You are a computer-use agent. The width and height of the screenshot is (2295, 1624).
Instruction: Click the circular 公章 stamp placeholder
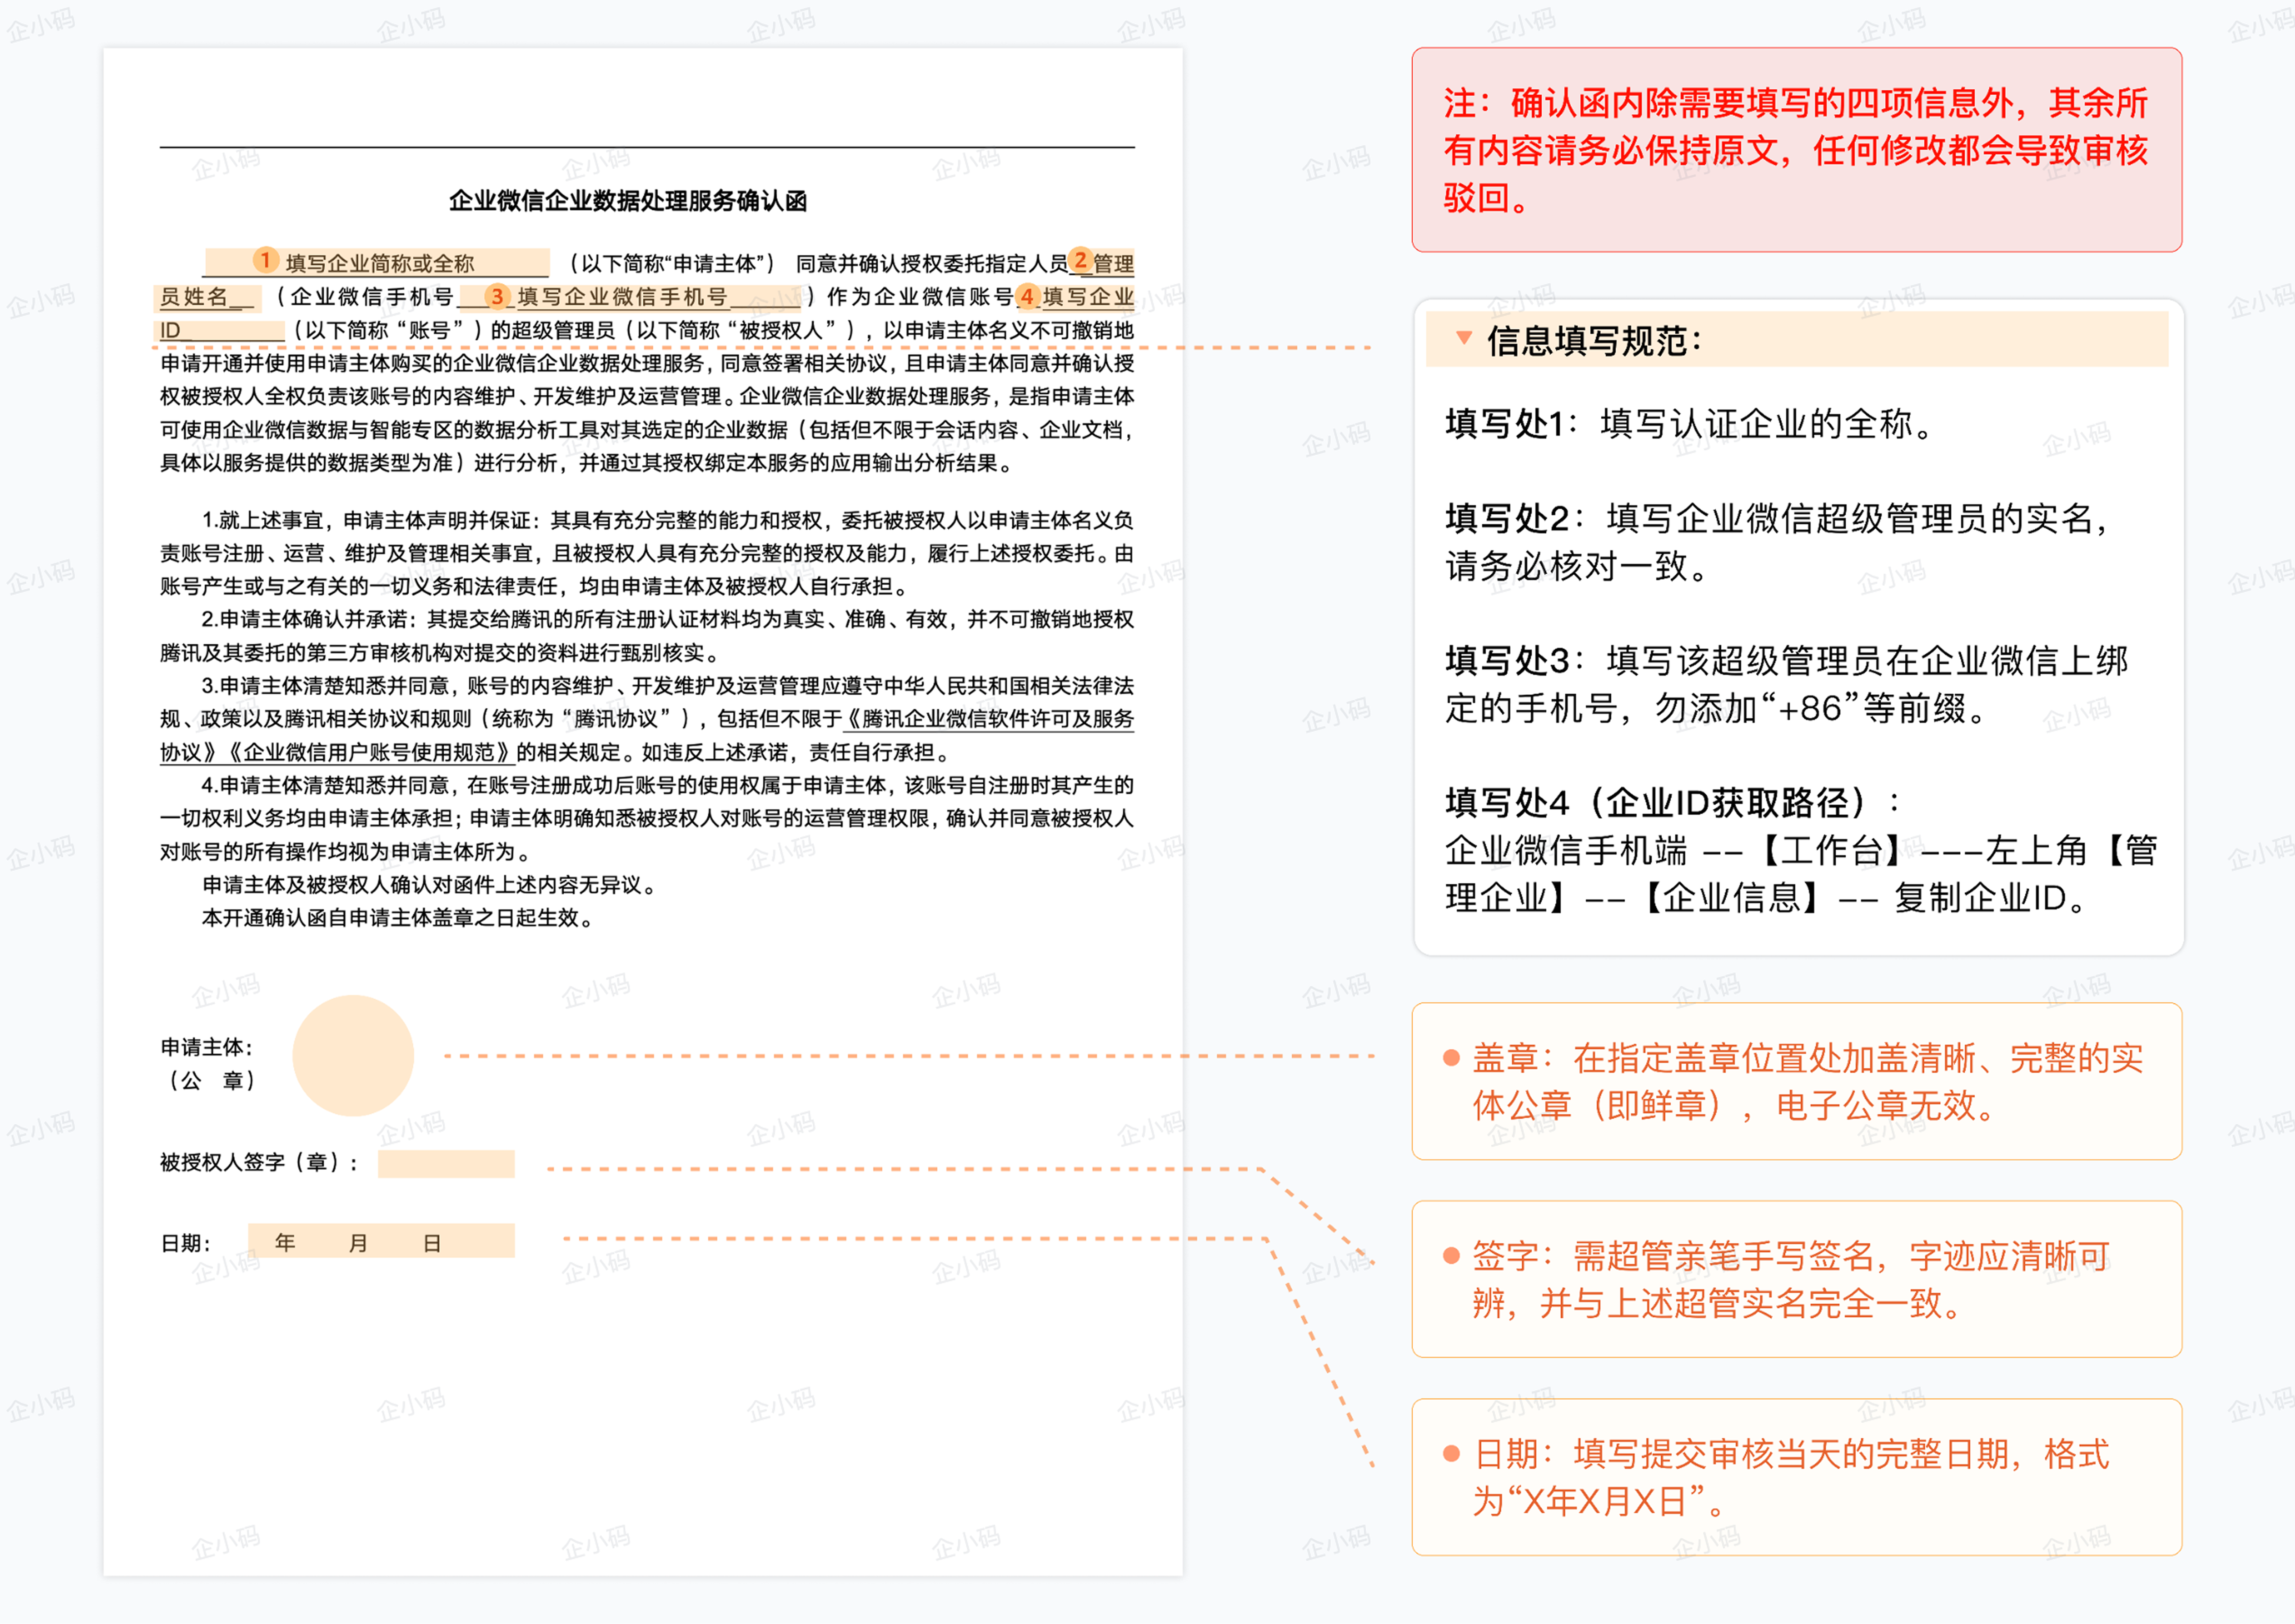click(x=353, y=1056)
